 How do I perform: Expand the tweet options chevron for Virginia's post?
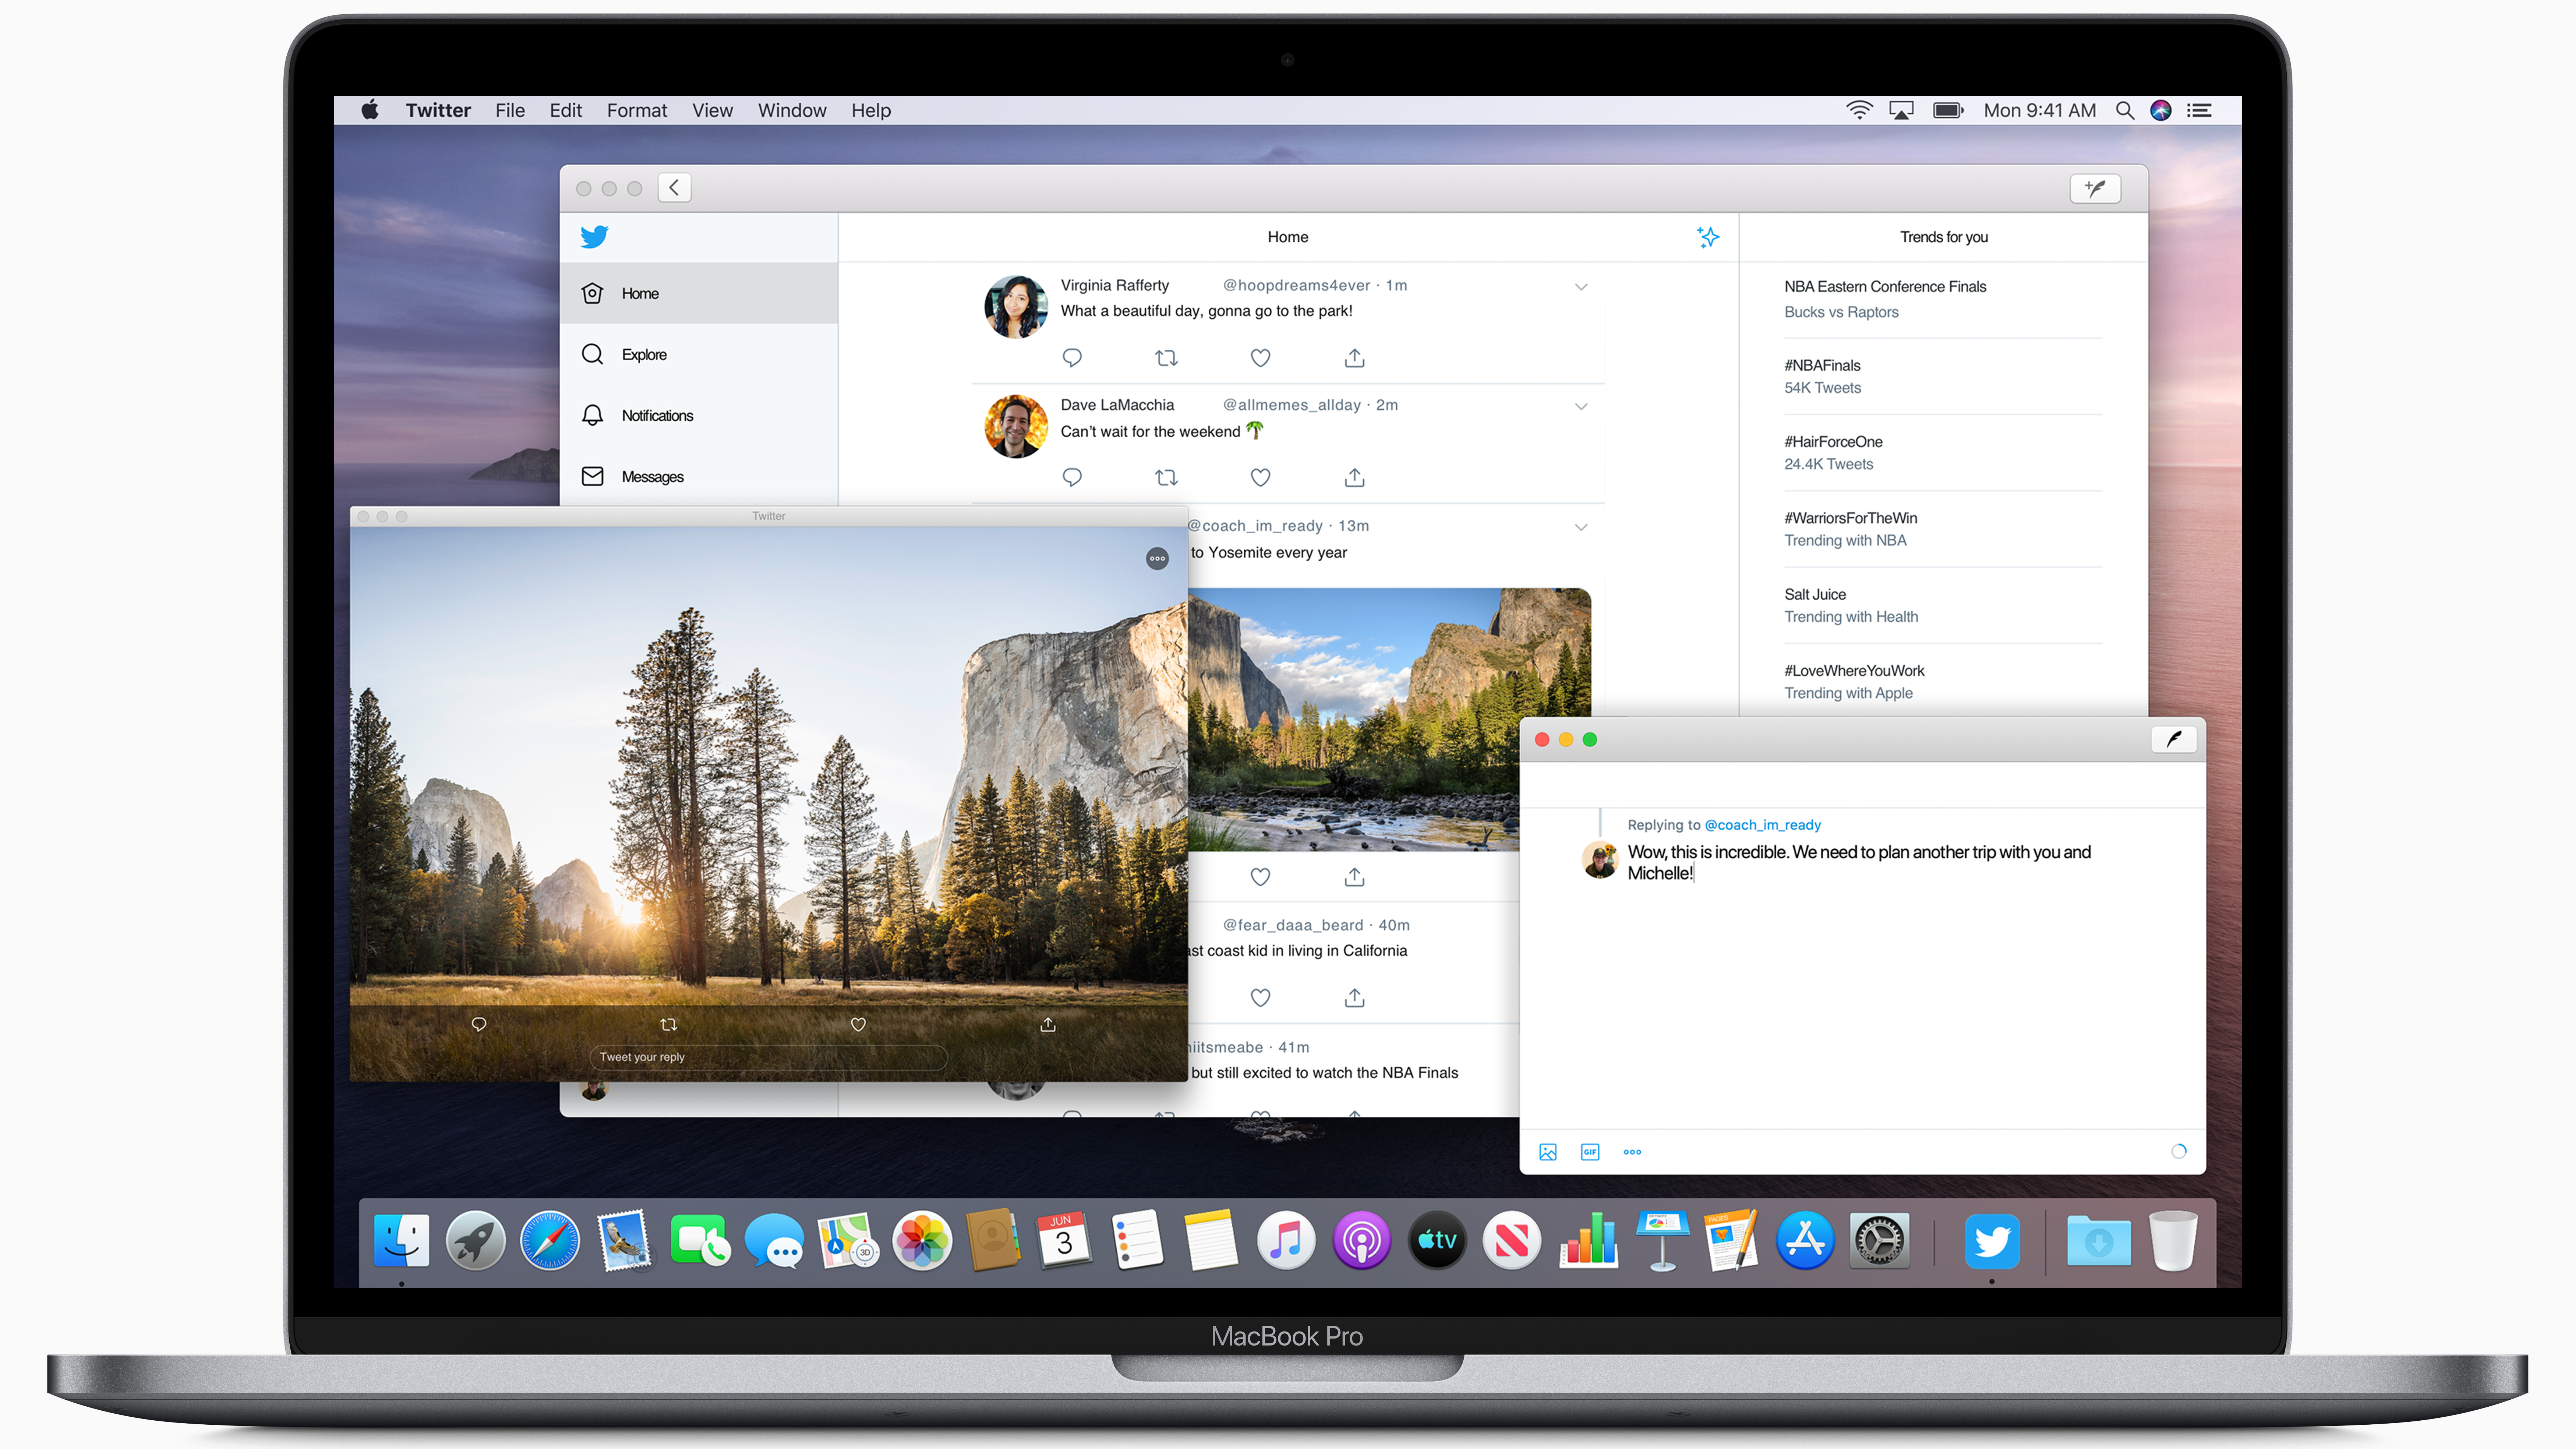click(x=1580, y=285)
